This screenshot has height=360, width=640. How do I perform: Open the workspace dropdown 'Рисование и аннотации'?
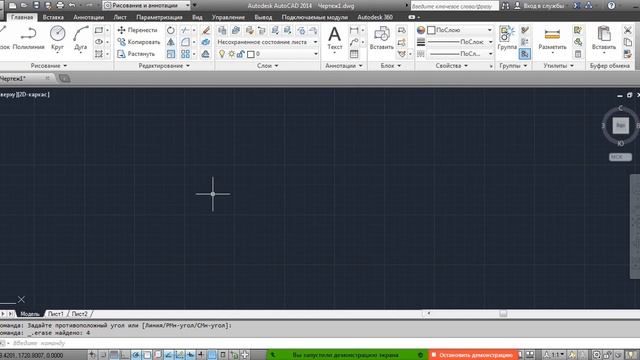coord(147,5)
